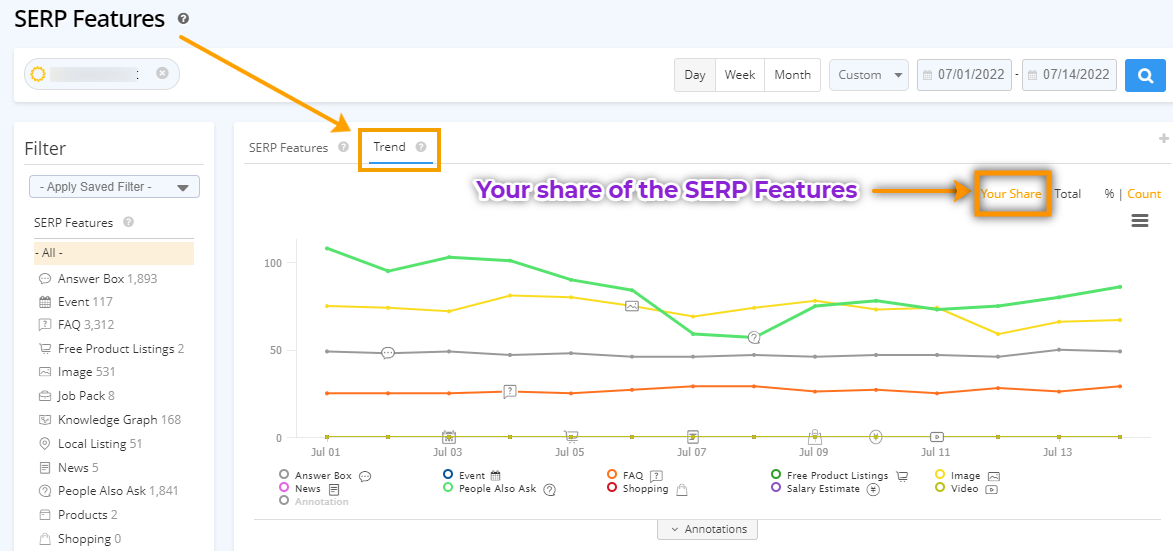Screen dimensions: 1173x551
Task: Click the Products box icon in filter
Action: click(x=45, y=515)
